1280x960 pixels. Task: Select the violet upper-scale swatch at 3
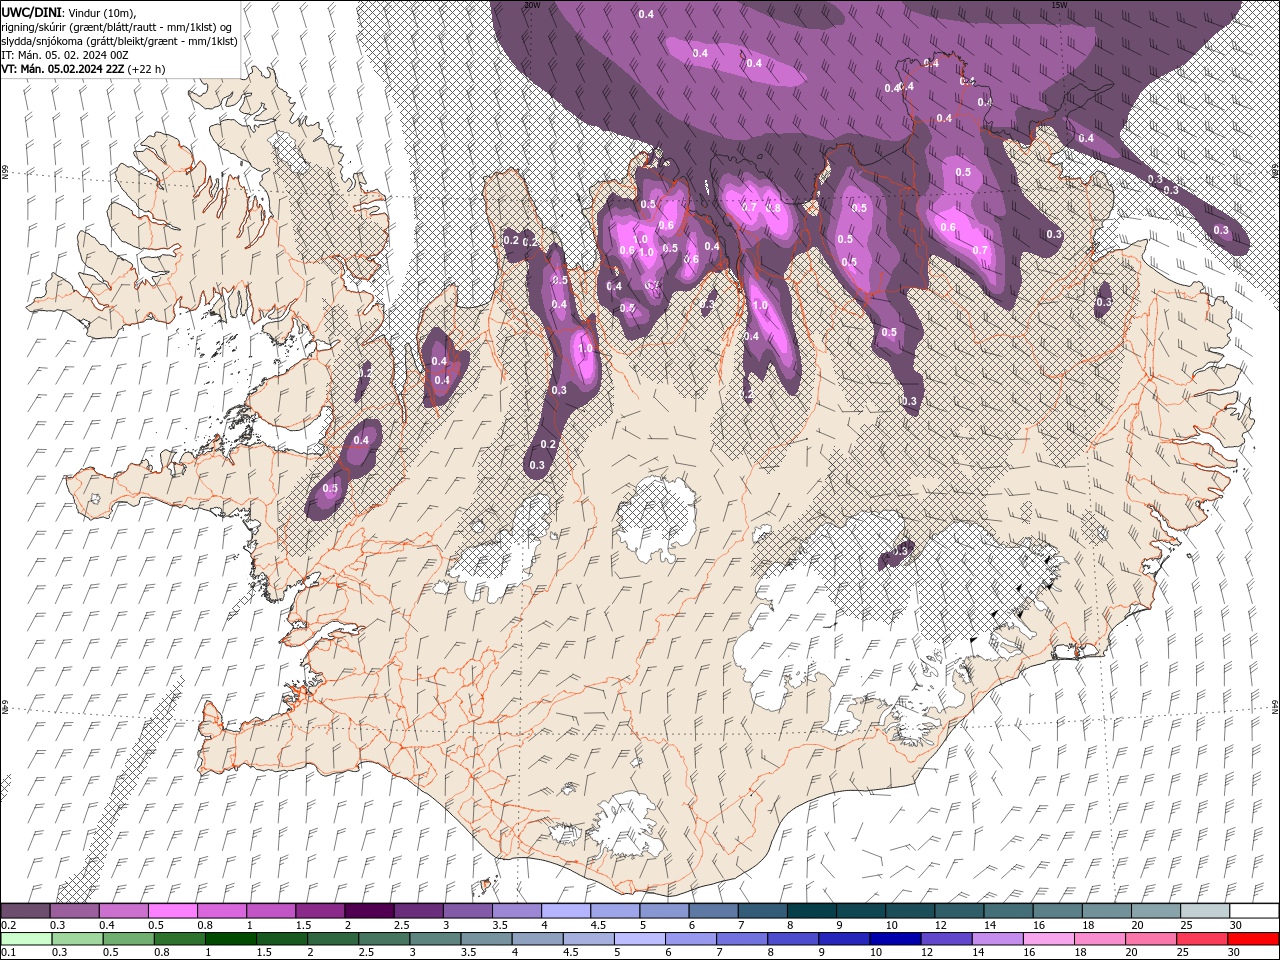coord(467,911)
